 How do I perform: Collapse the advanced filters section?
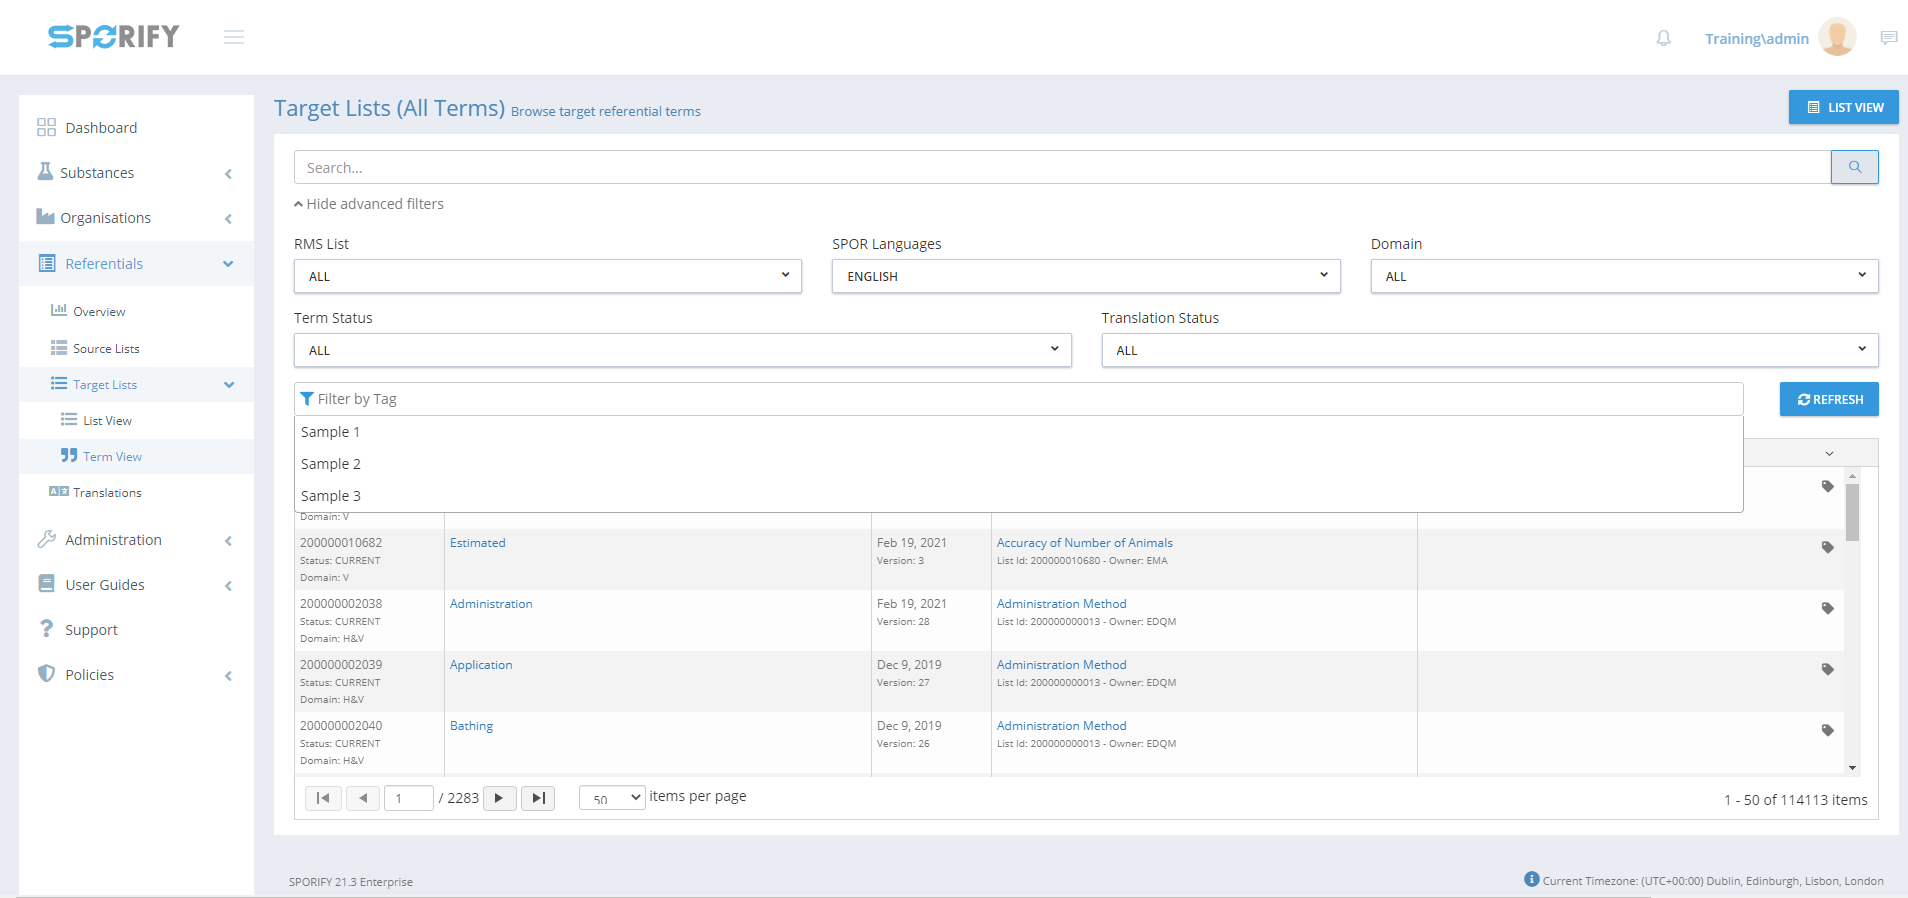(x=369, y=204)
